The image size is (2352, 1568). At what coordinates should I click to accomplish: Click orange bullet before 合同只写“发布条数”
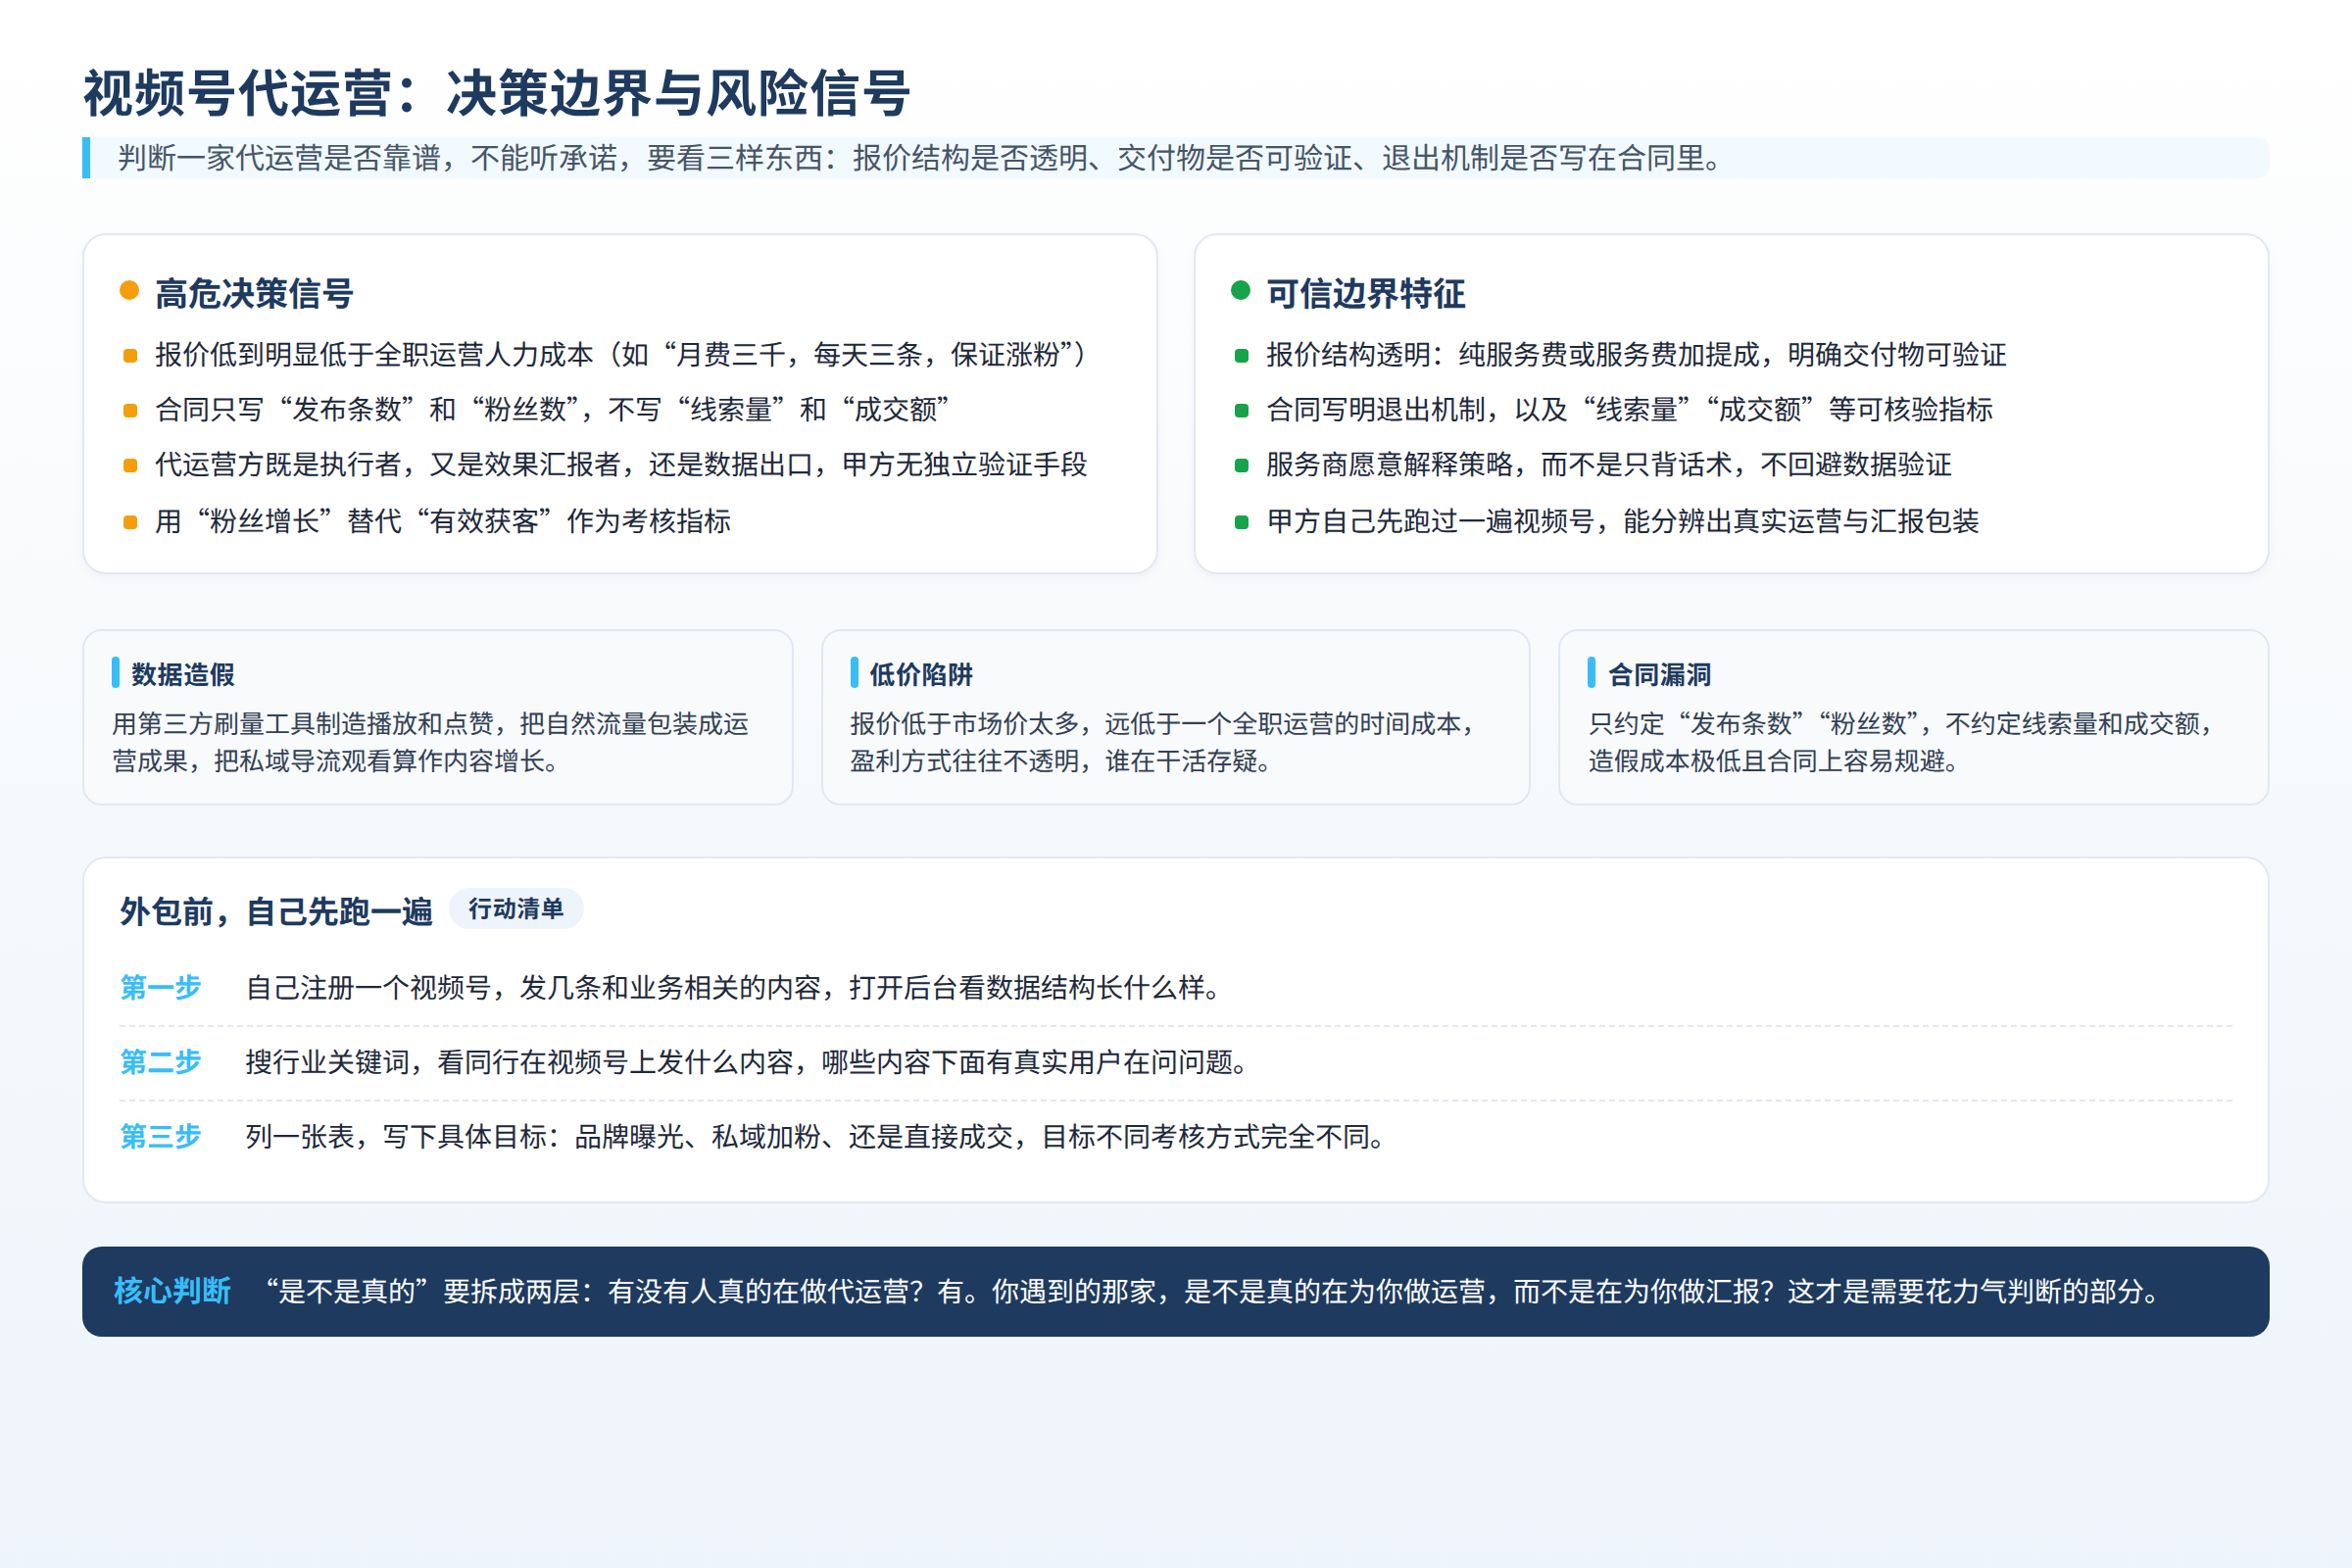pyautogui.click(x=130, y=411)
